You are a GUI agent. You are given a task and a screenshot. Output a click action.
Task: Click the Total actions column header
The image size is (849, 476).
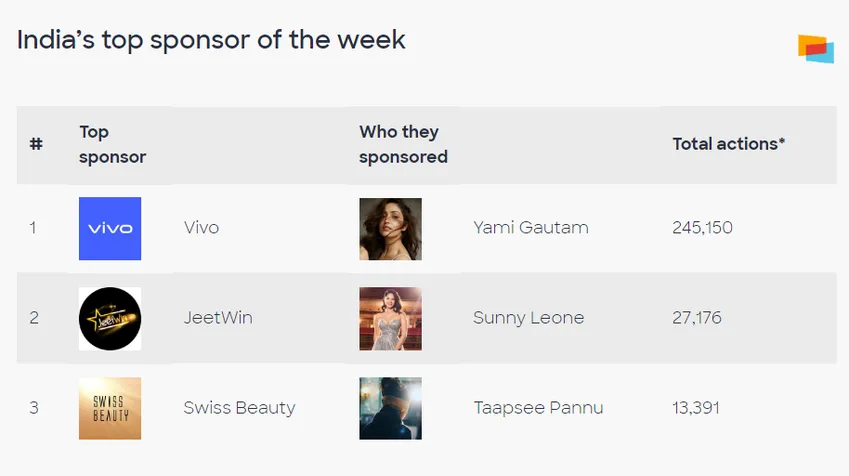(728, 144)
